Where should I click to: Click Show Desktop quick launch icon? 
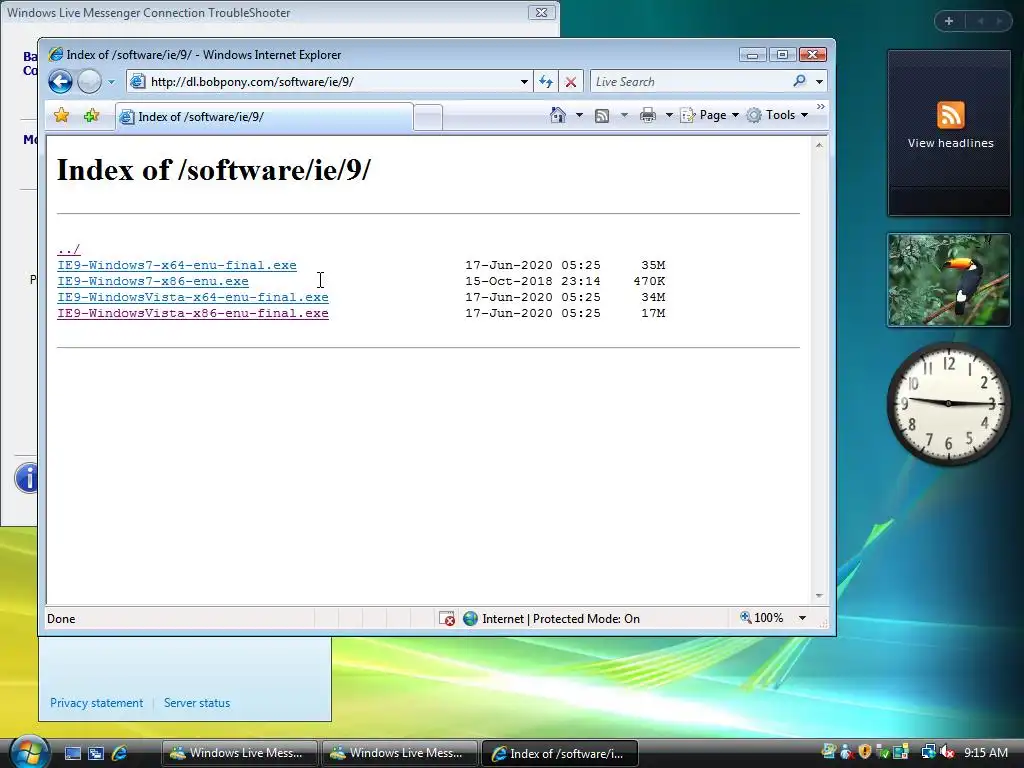(x=72, y=753)
